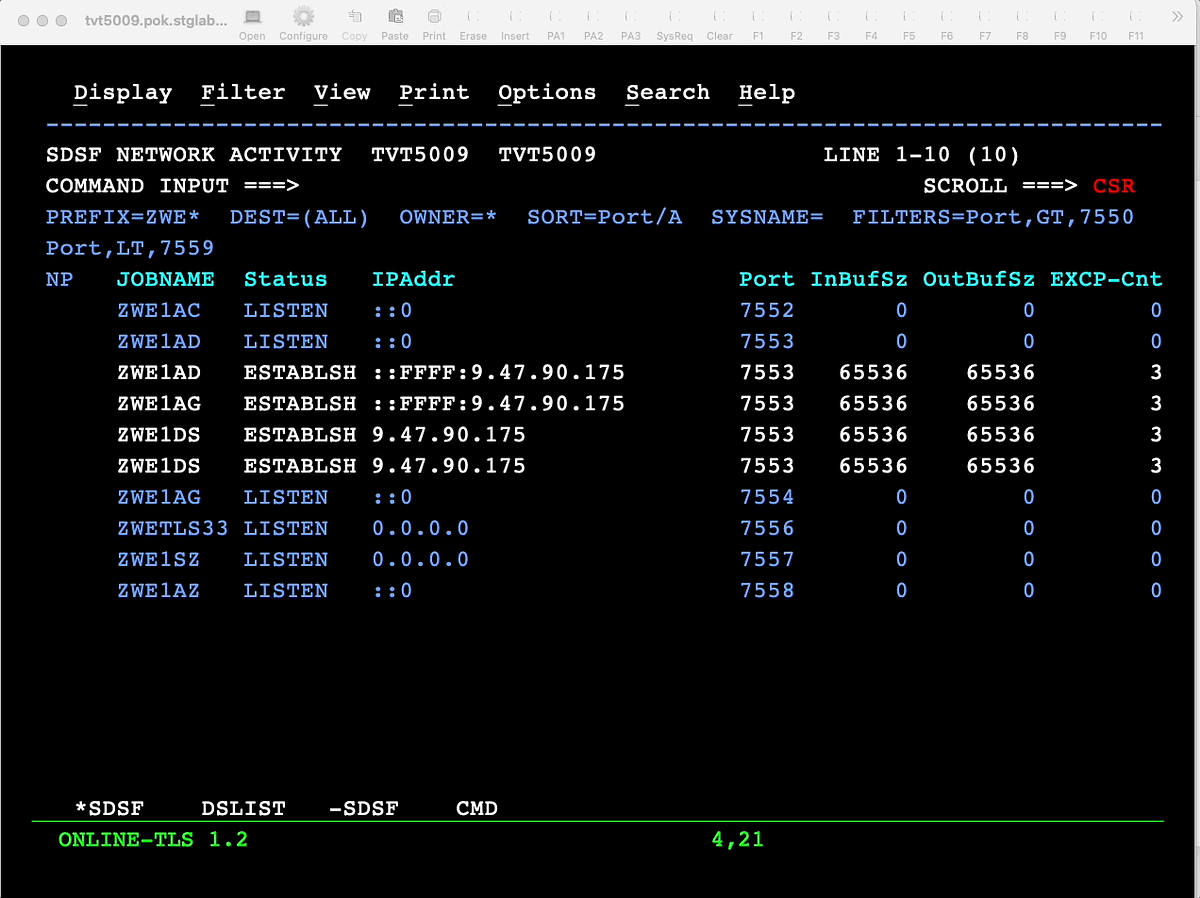Click port 7558 value
Screen dimensions: 1200x898
767,590
